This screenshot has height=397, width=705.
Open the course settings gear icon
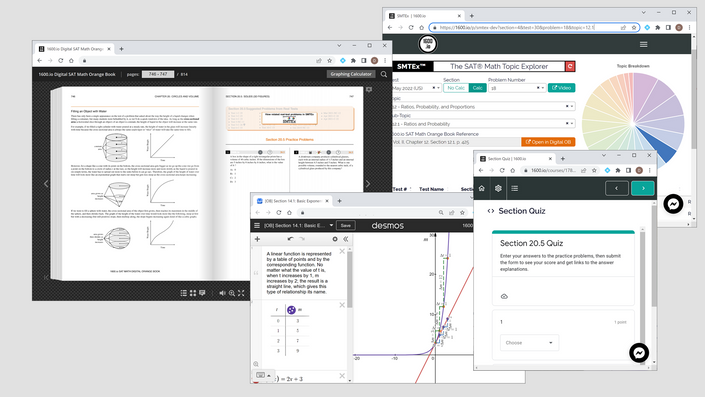click(x=498, y=188)
